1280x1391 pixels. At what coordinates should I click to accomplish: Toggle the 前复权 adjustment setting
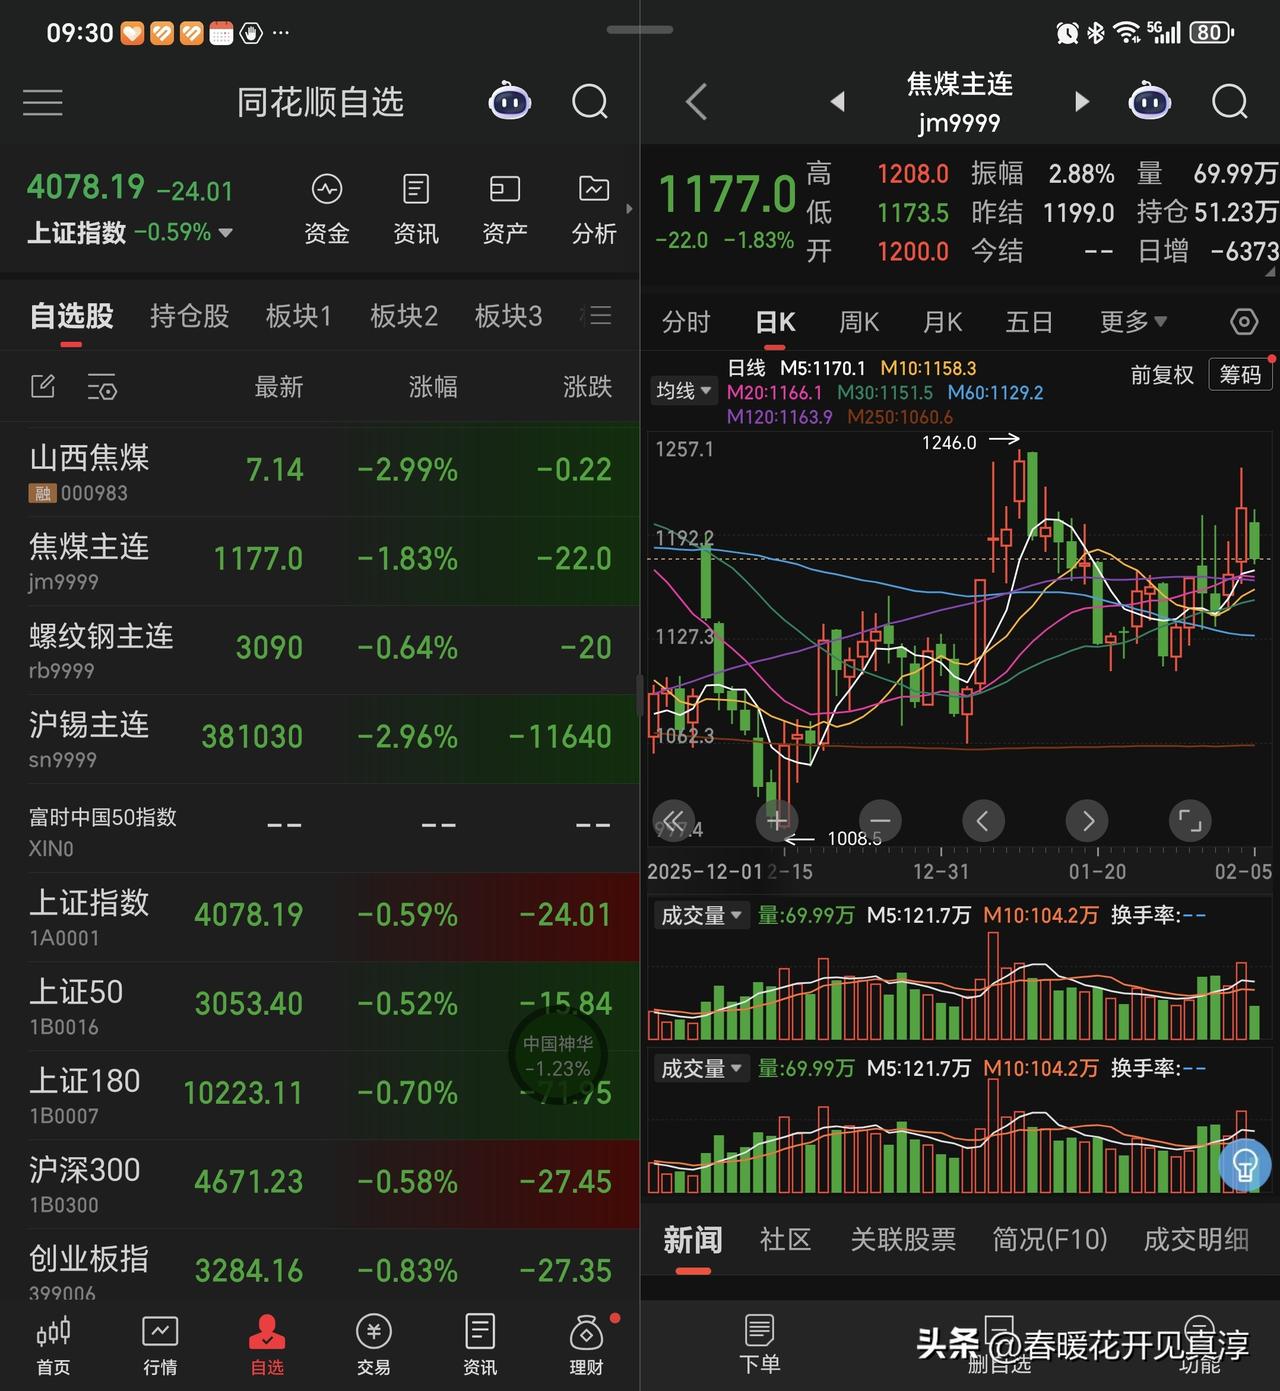coord(1162,375)
